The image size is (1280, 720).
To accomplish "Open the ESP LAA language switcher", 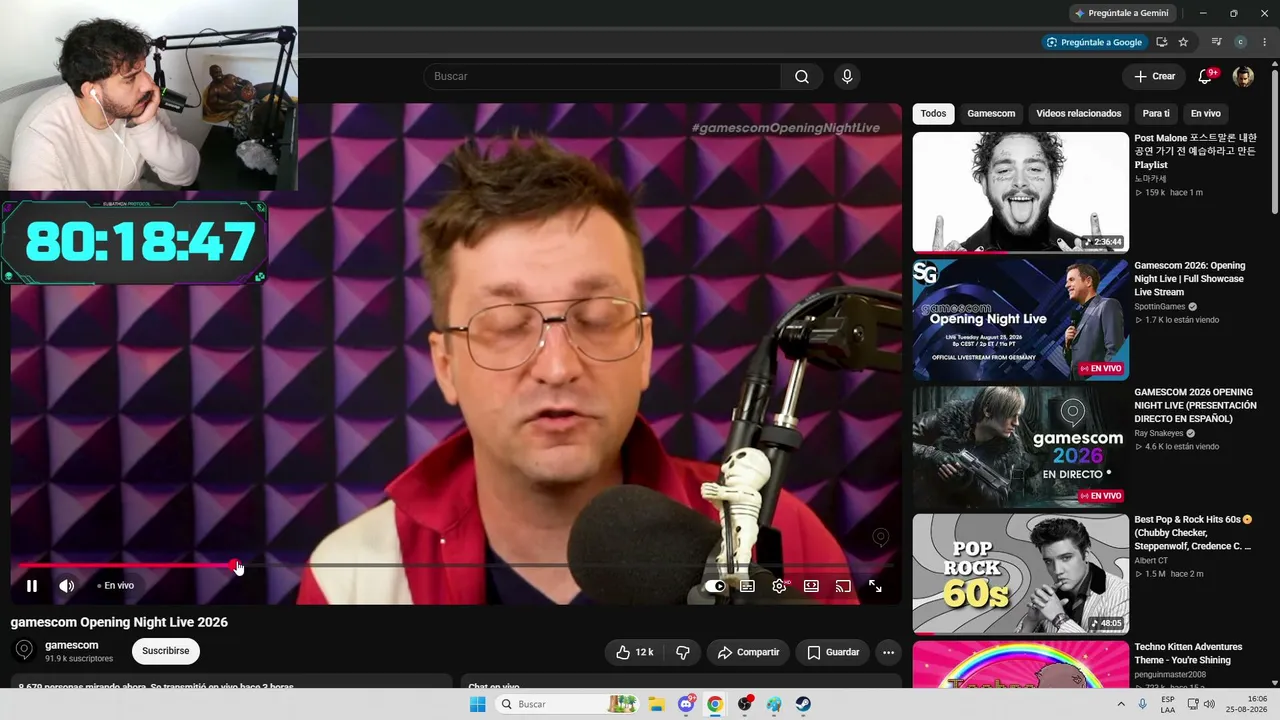I will coord(1168,704).
